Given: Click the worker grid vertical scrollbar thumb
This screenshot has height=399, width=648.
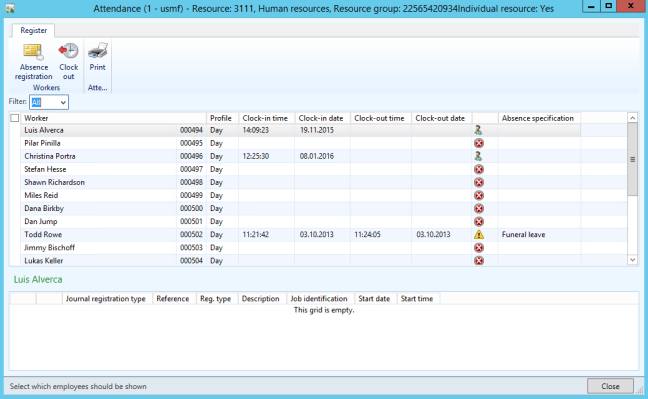Looking at the screenshot, I should [x=632, y=159].
